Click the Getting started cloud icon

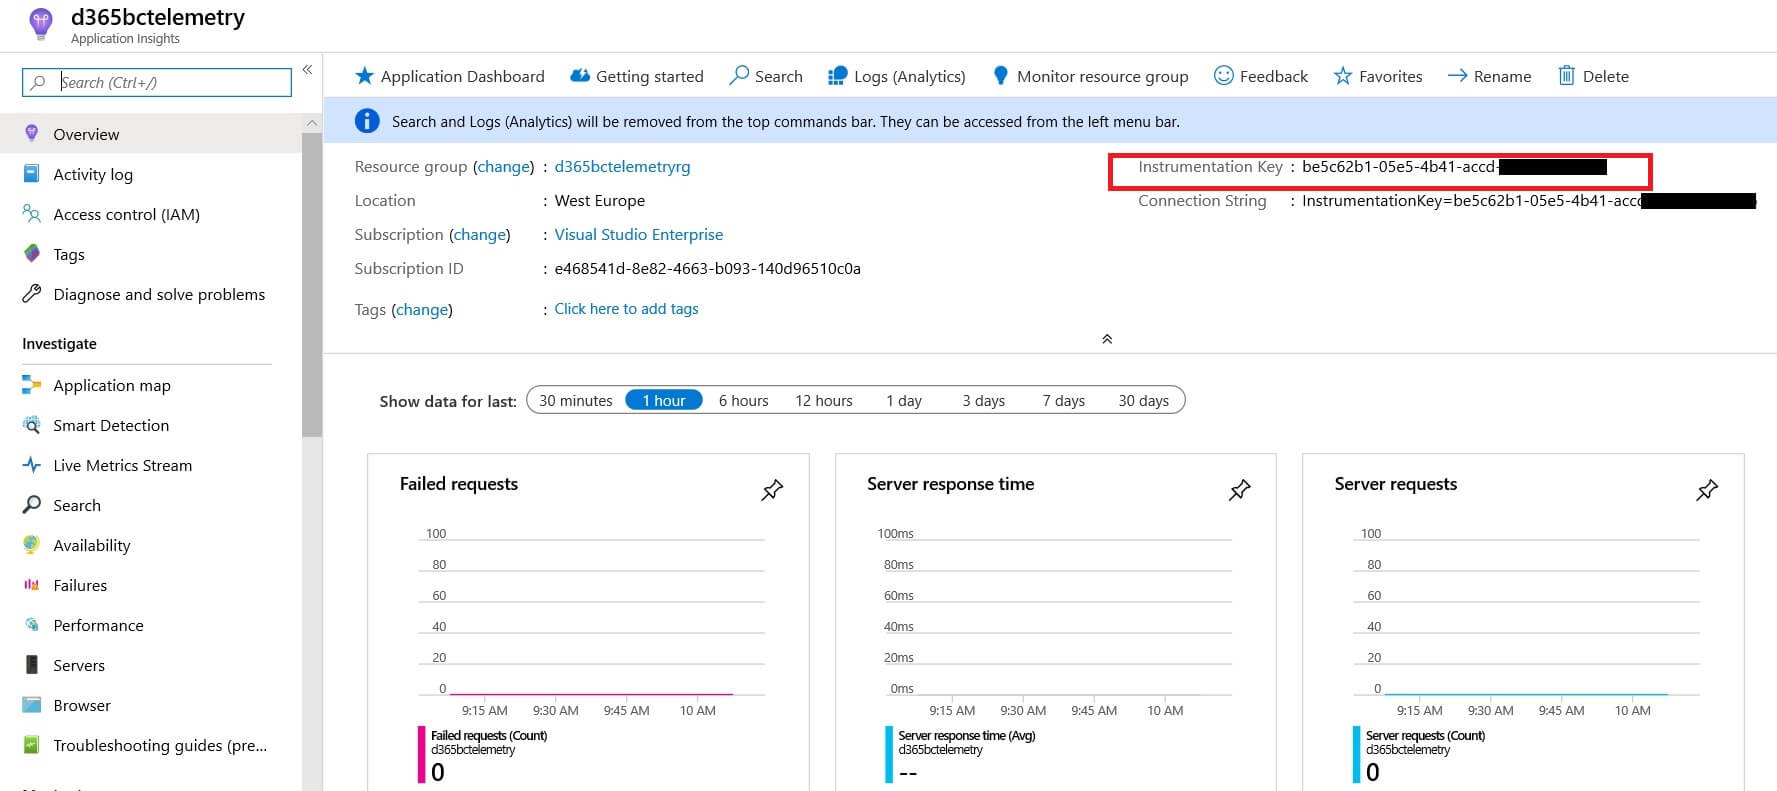[x=579, y=76]
